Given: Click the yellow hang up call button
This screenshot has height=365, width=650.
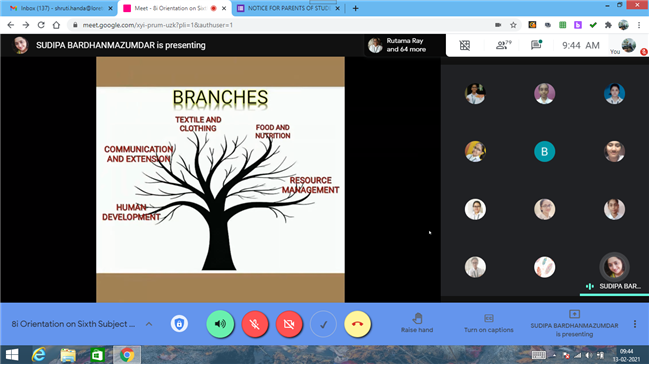Looking at the screenshot, I should 357,324.
